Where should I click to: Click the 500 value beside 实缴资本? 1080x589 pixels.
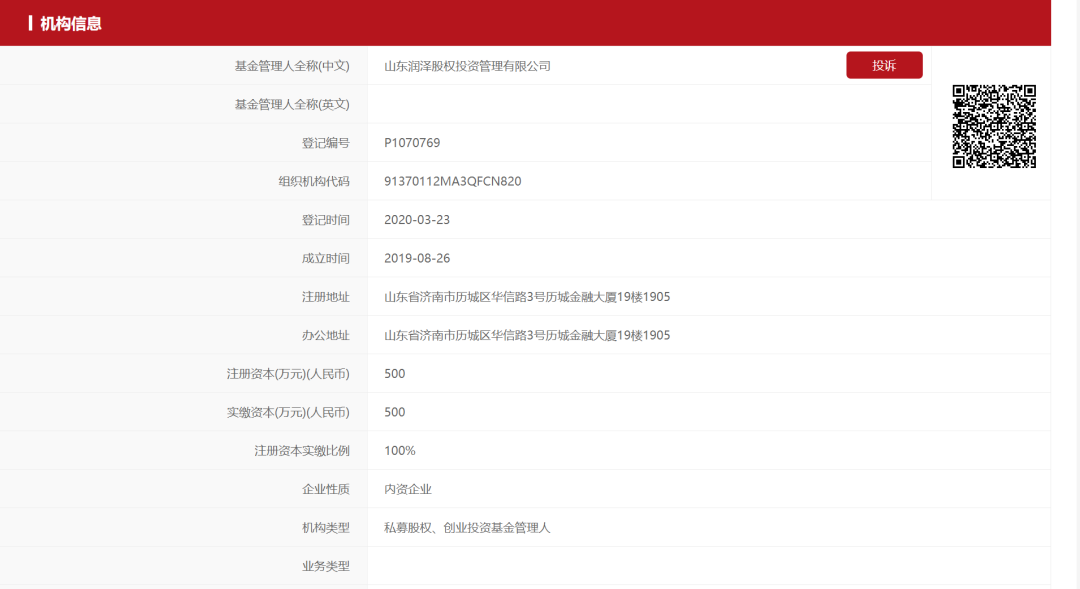(395, 412)
